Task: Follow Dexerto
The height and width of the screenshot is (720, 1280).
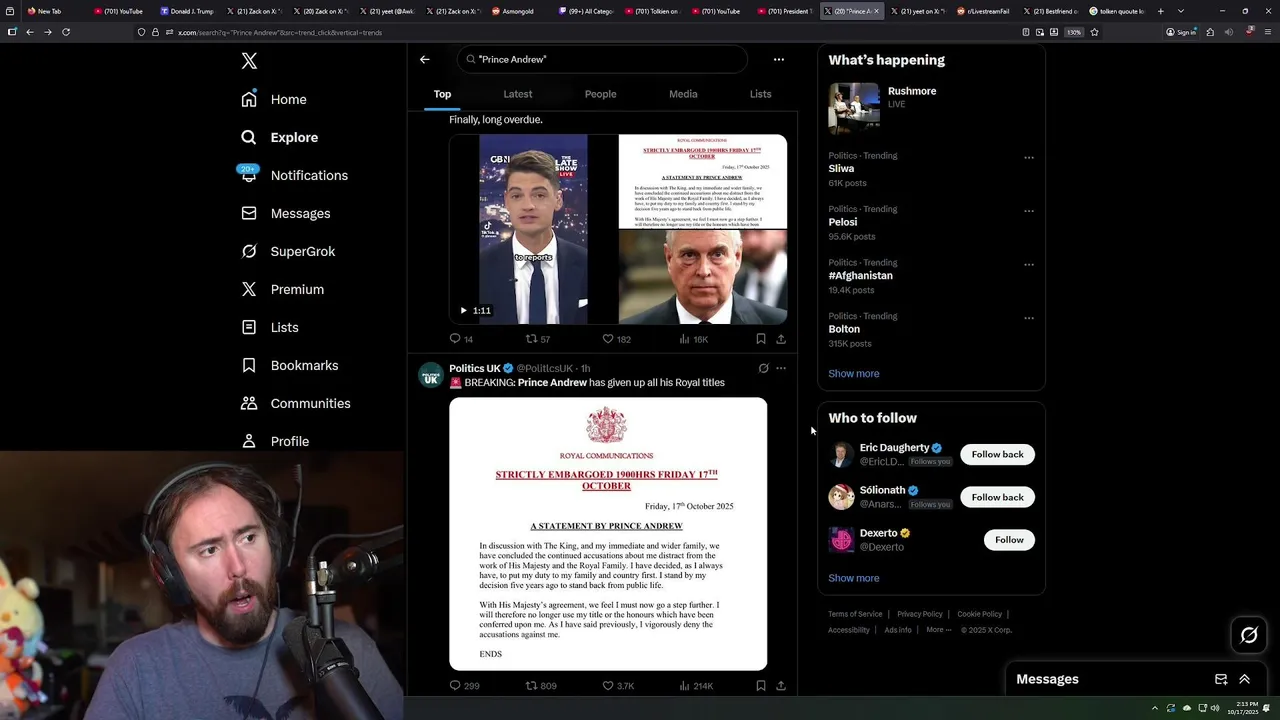Action: click(1009, 540)
